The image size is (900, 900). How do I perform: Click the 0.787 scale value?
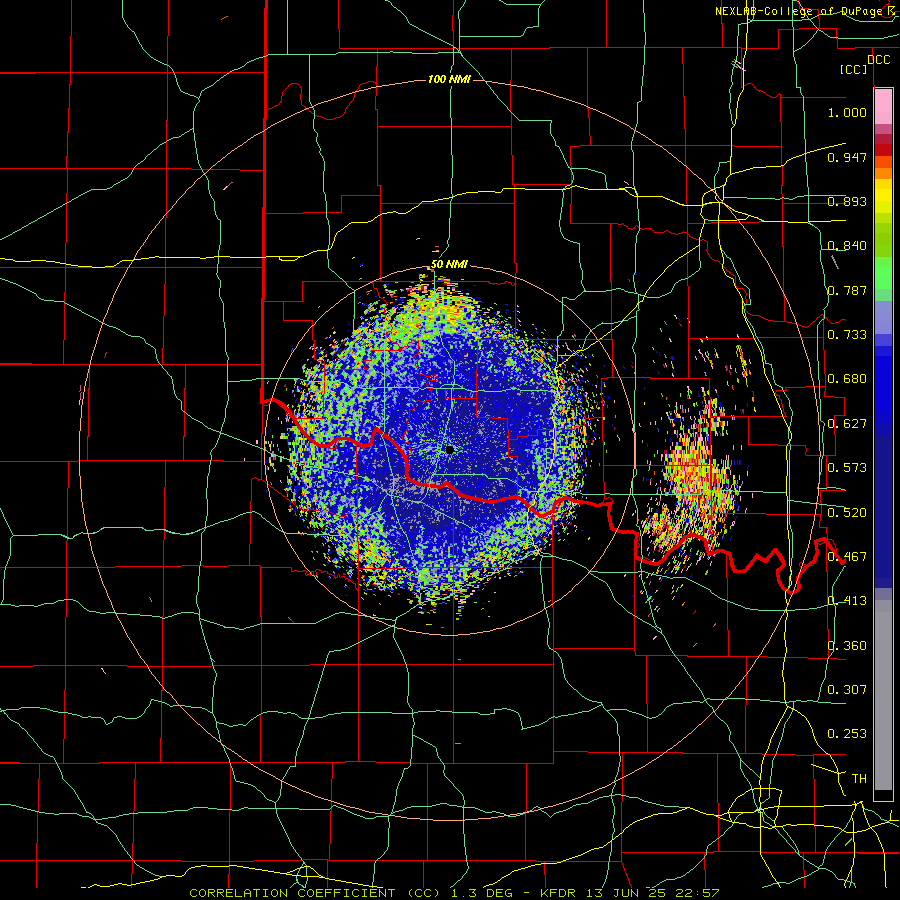847,290
